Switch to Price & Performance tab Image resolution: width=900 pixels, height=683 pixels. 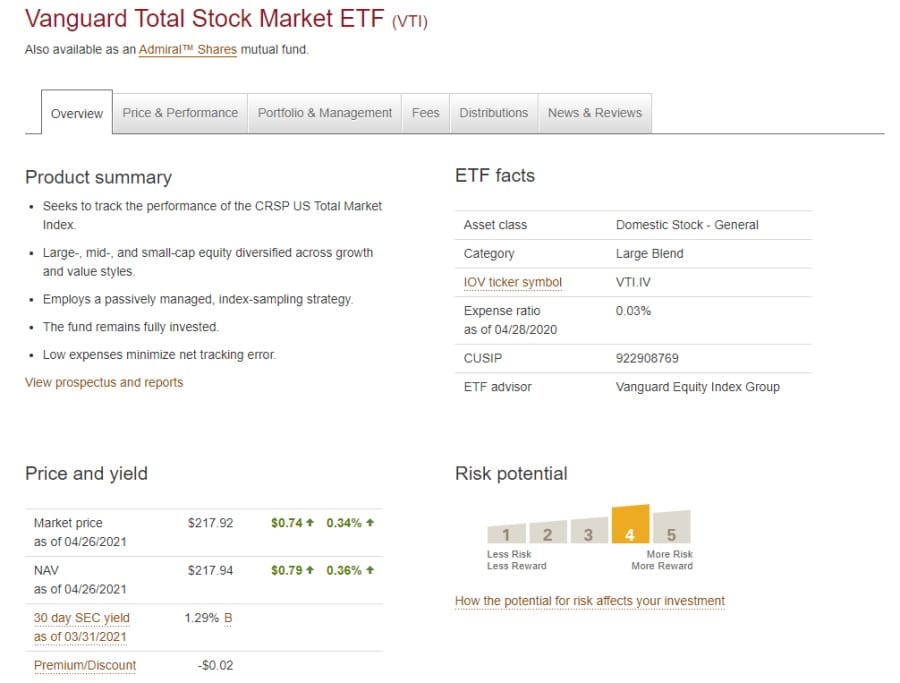[180, 113]
